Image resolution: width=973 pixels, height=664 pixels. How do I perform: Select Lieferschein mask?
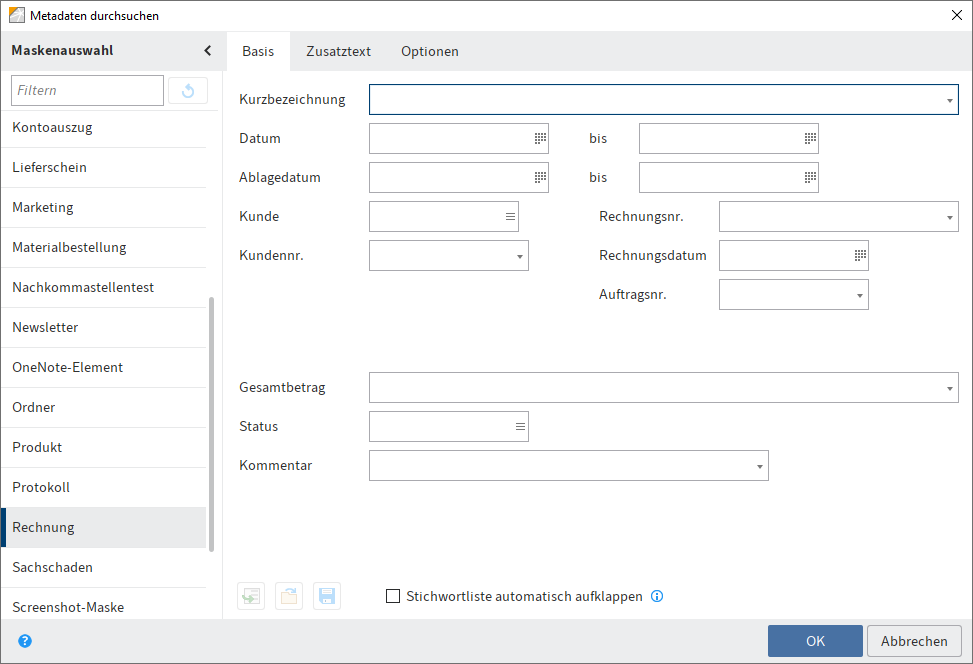coord(104,168)
